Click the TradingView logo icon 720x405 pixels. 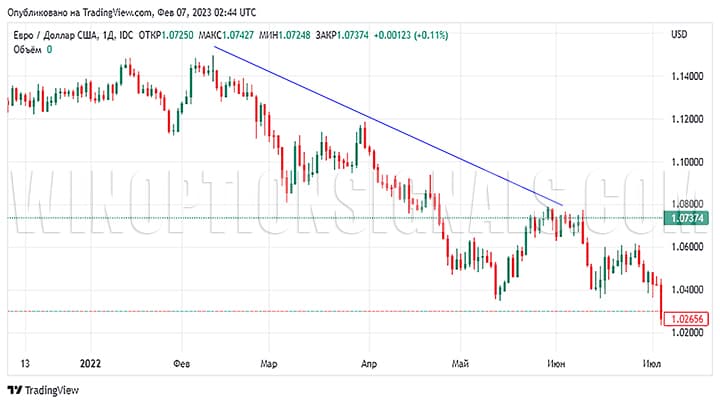click(14, 390)
